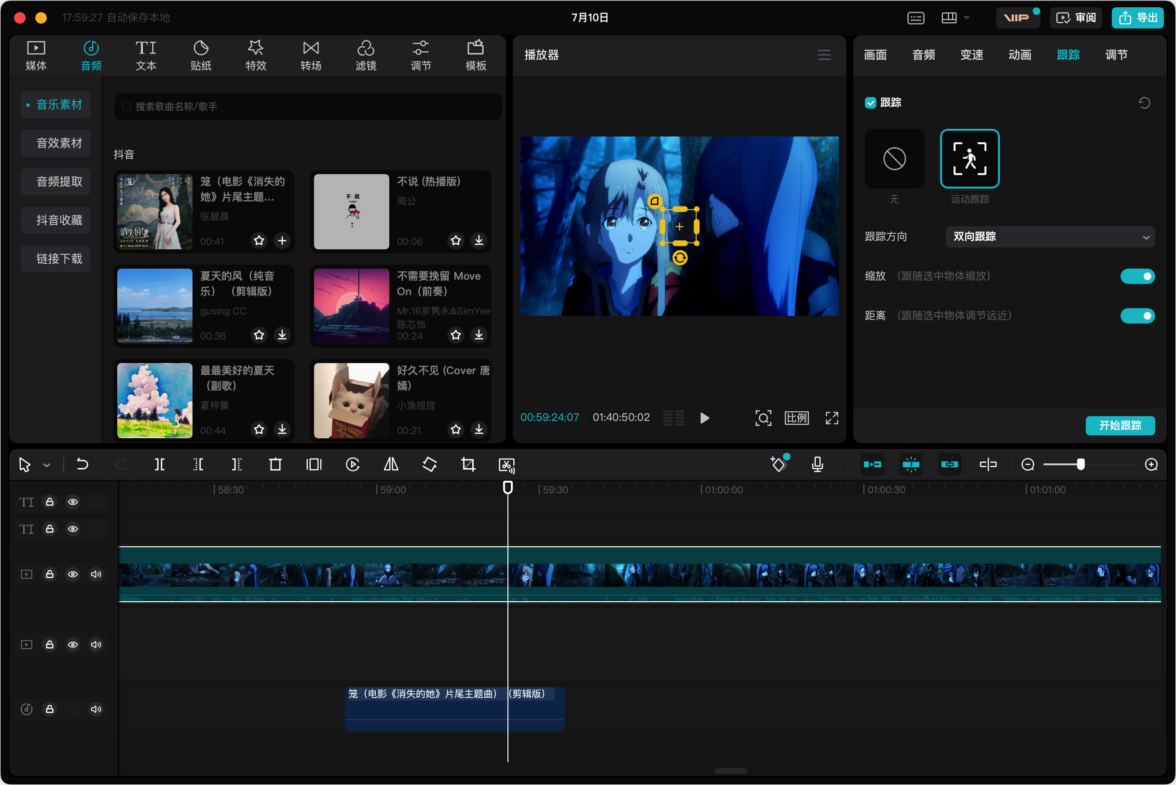The height and width of the screenshot is (785, 1176).
Task: Delete the selected clip
Action: pos(275,465)
